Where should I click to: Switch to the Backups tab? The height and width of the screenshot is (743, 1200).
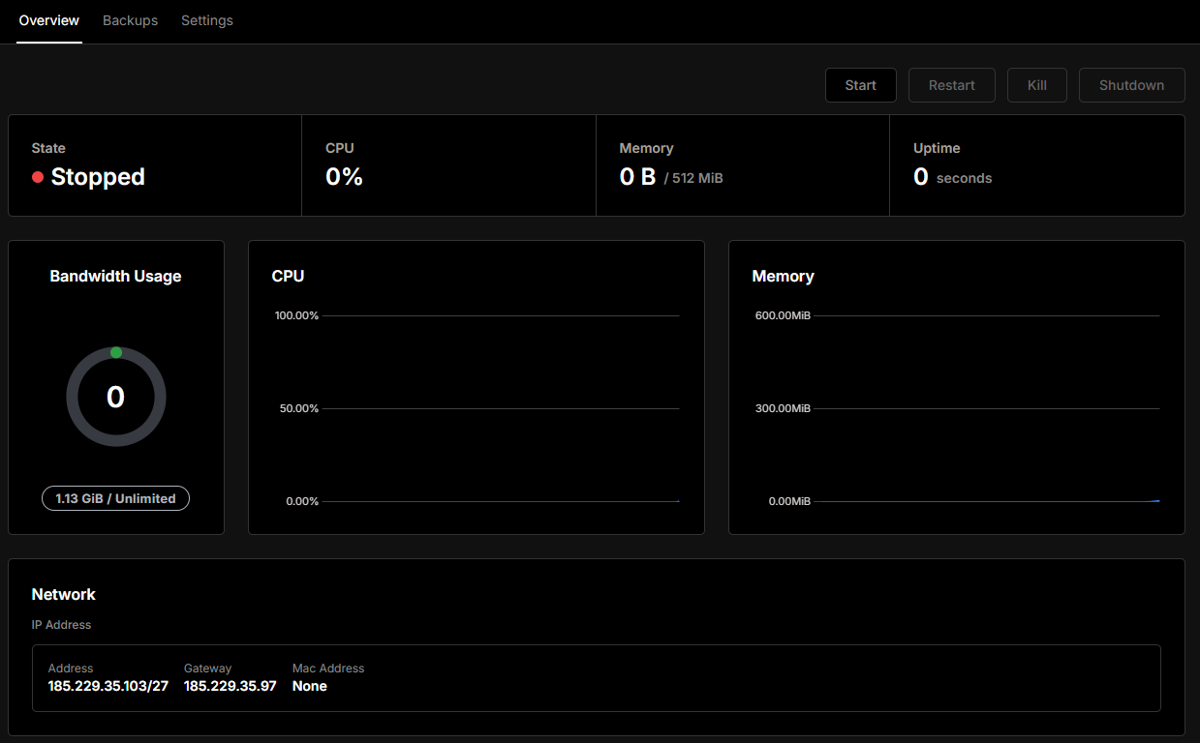[x=130, y=20]
